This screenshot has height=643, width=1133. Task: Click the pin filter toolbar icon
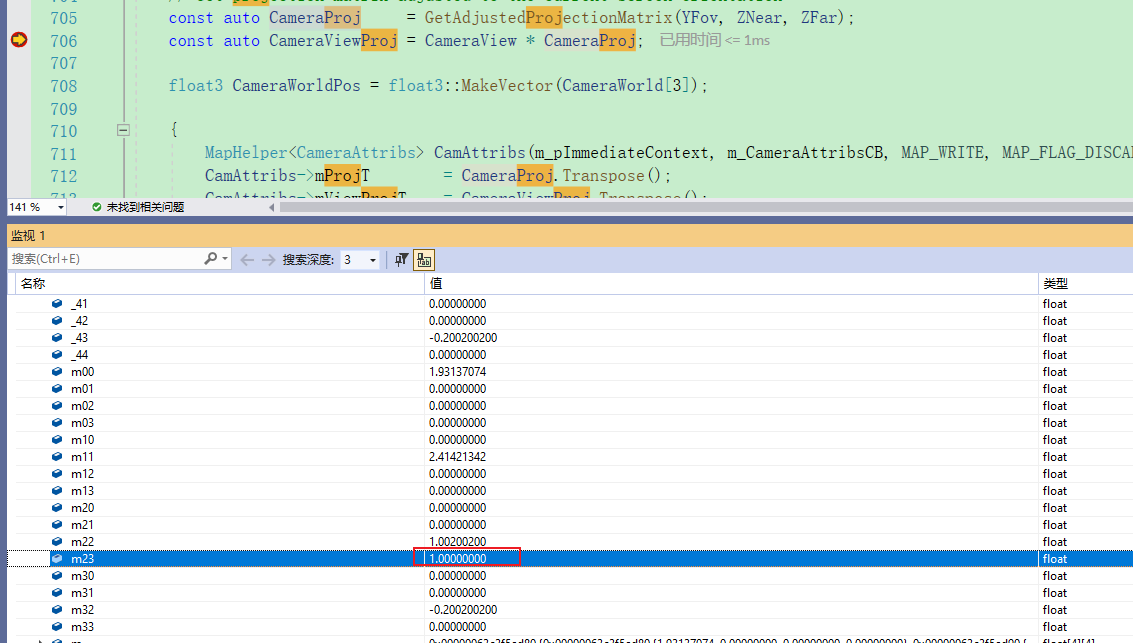[402, 259]
